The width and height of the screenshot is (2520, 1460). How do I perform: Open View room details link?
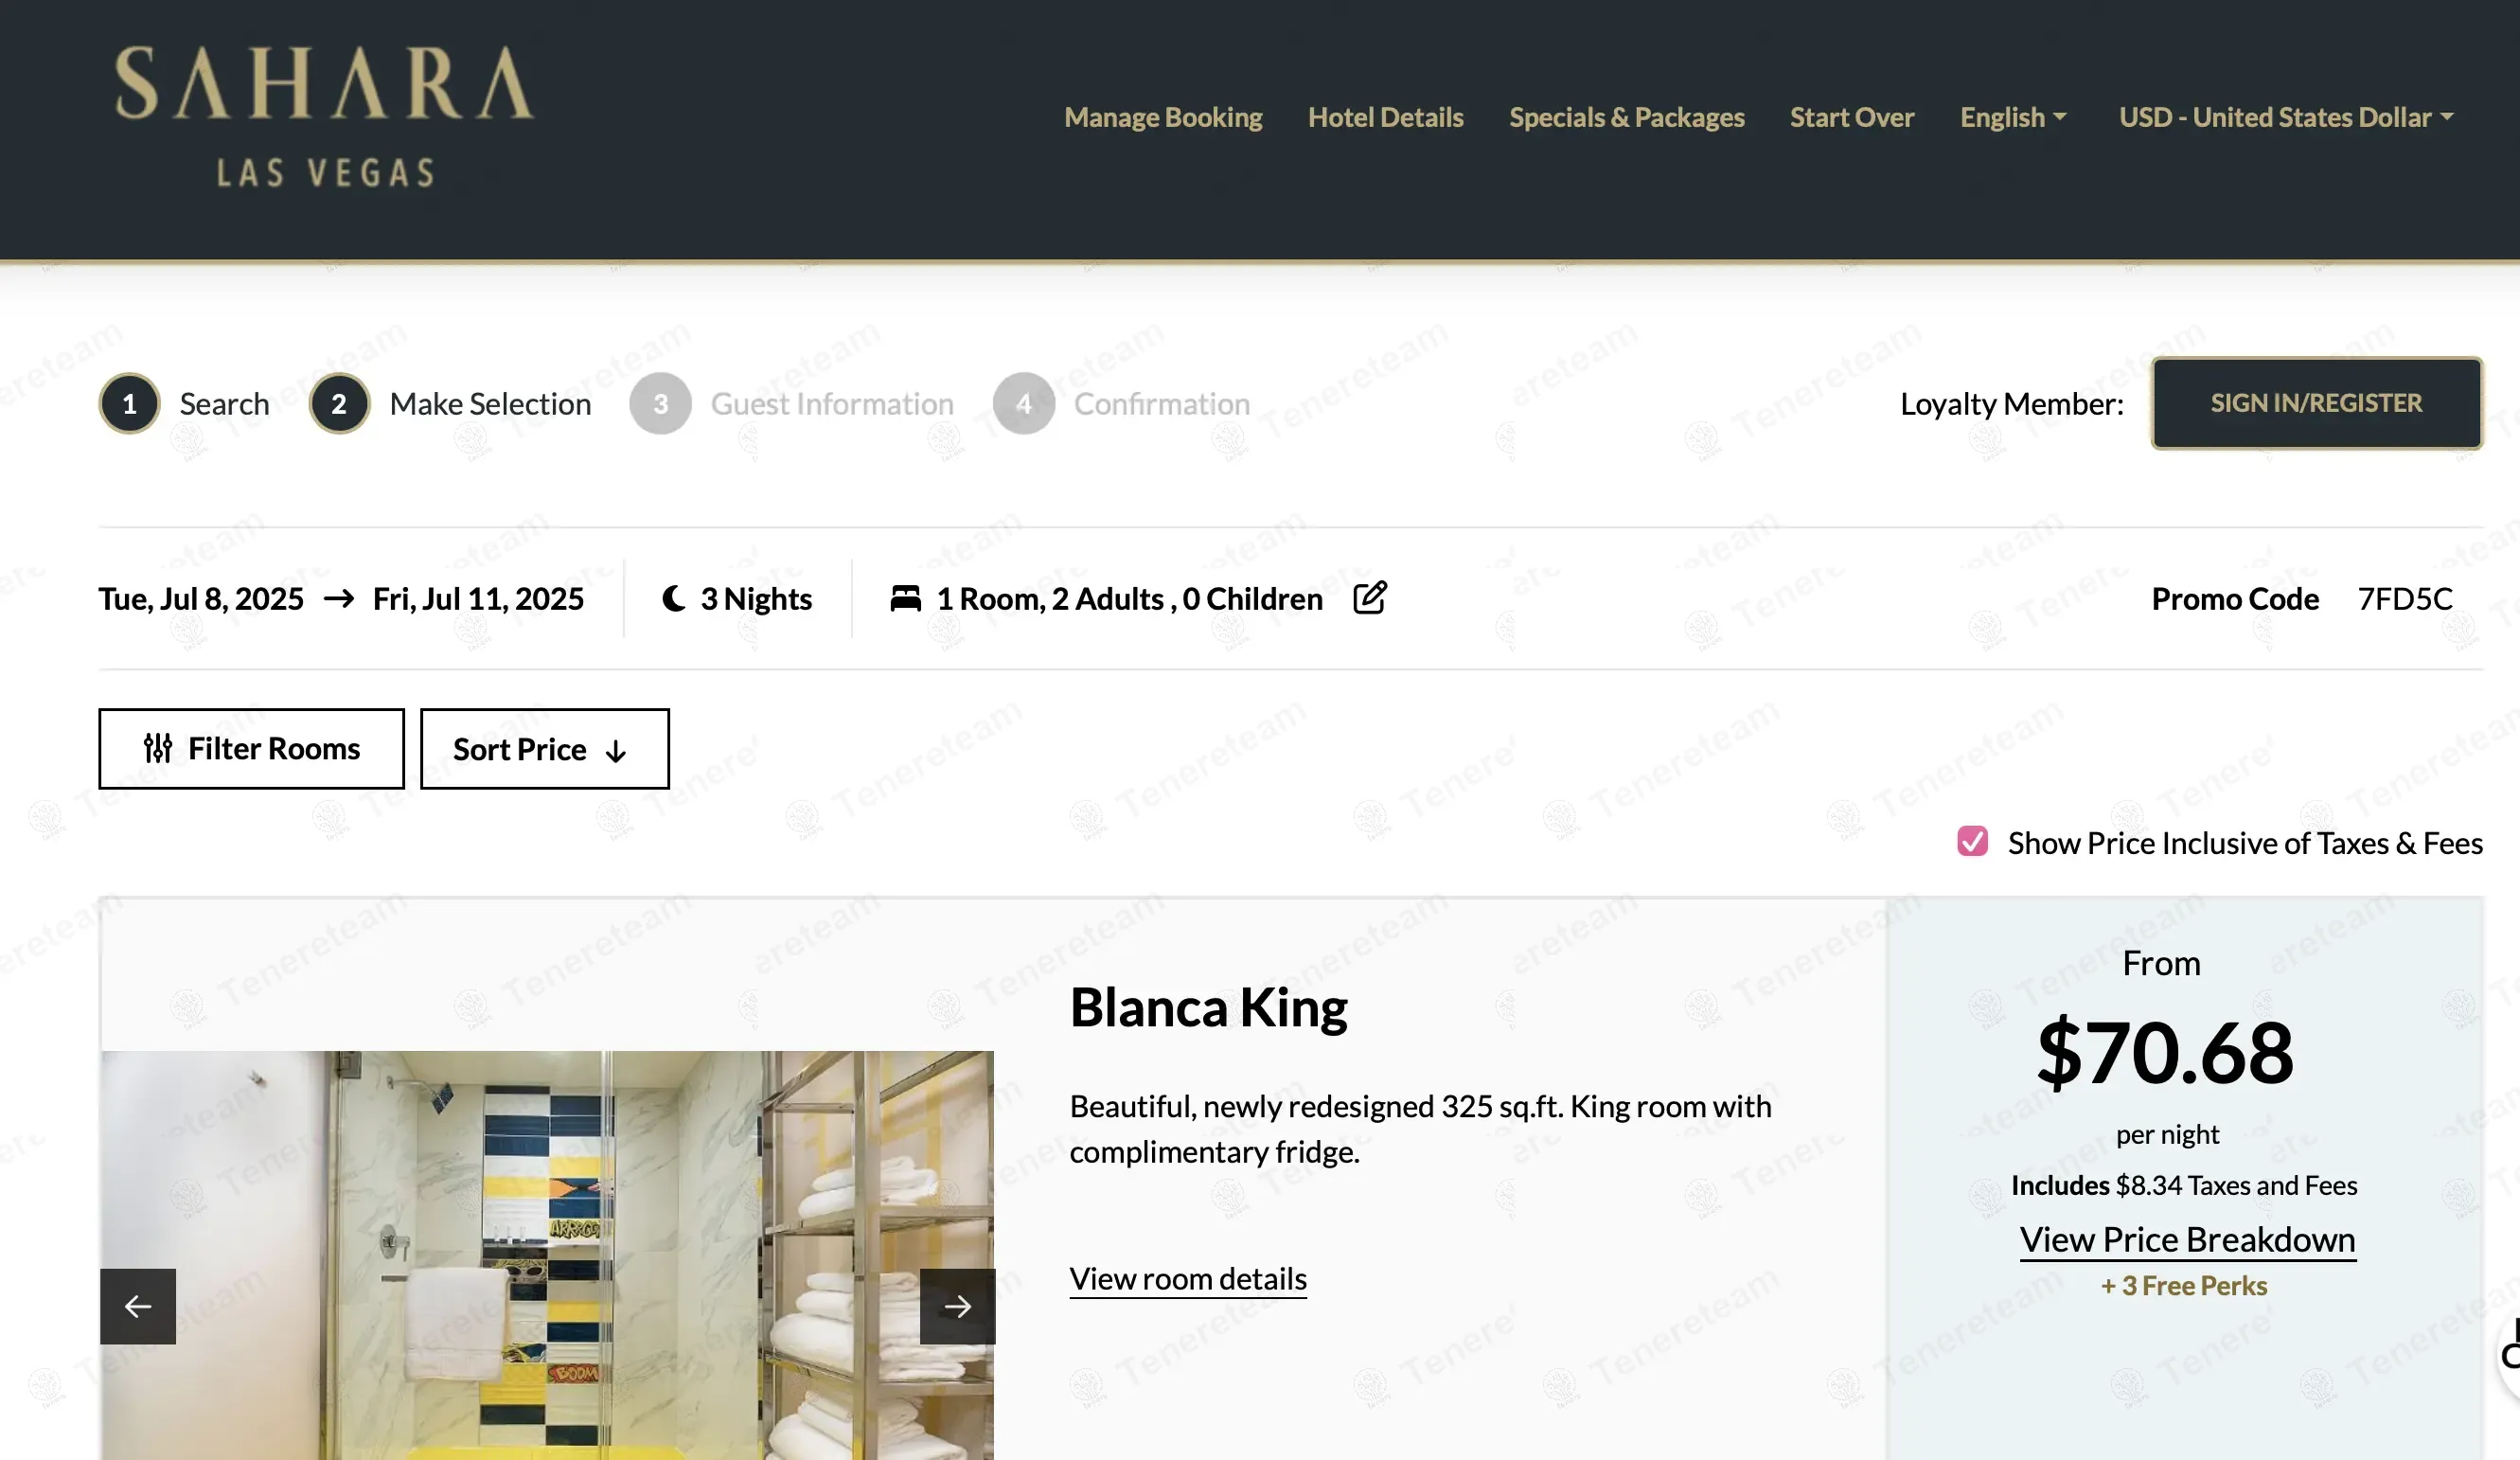point(1187,1278)
